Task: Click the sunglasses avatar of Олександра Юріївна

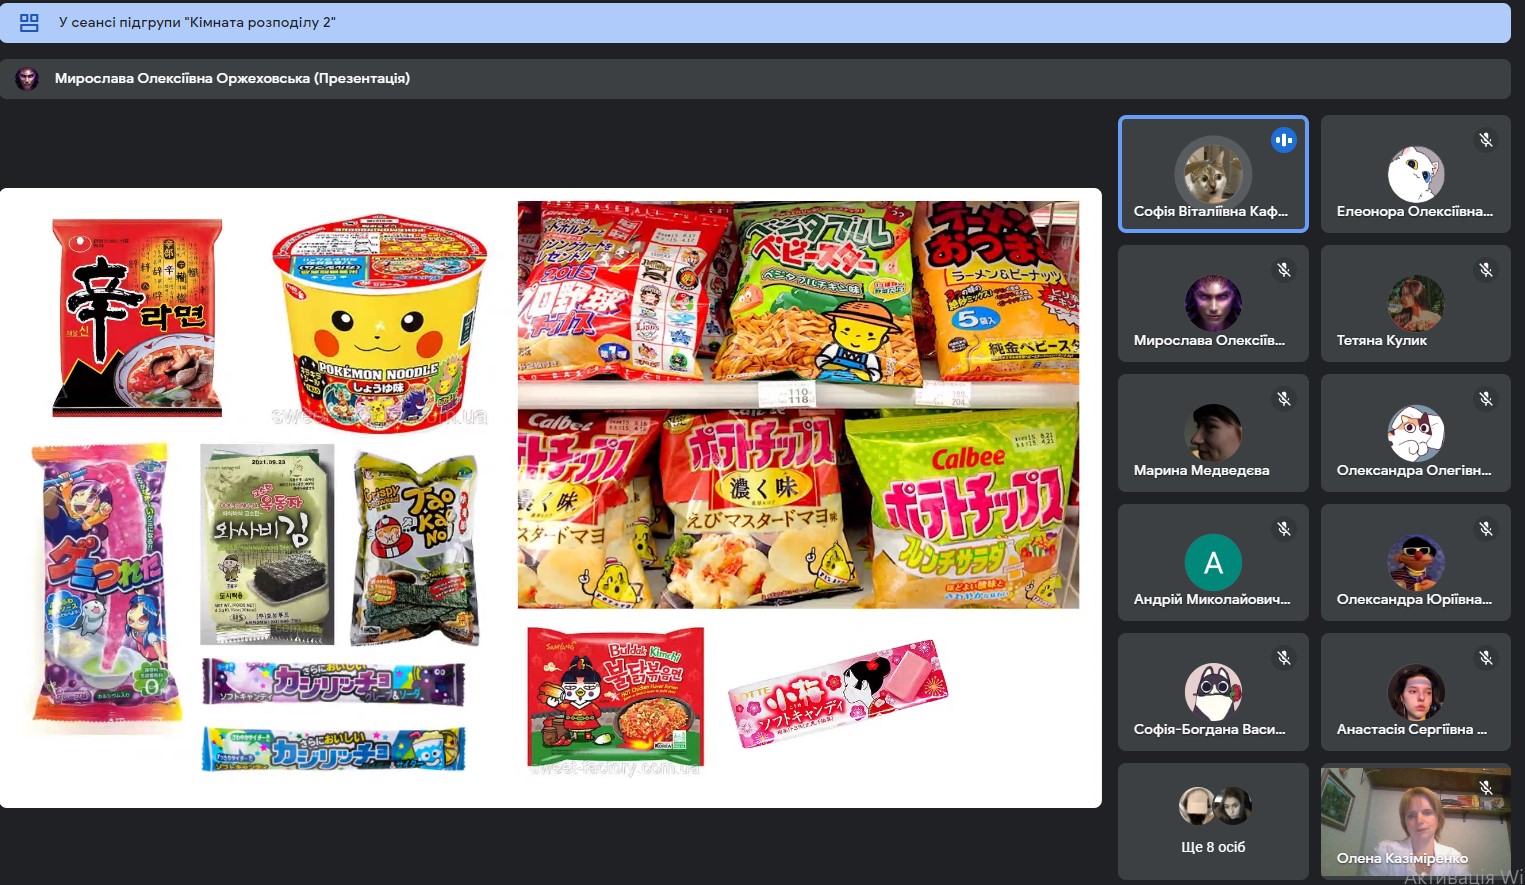Action: click(1416, 562)
